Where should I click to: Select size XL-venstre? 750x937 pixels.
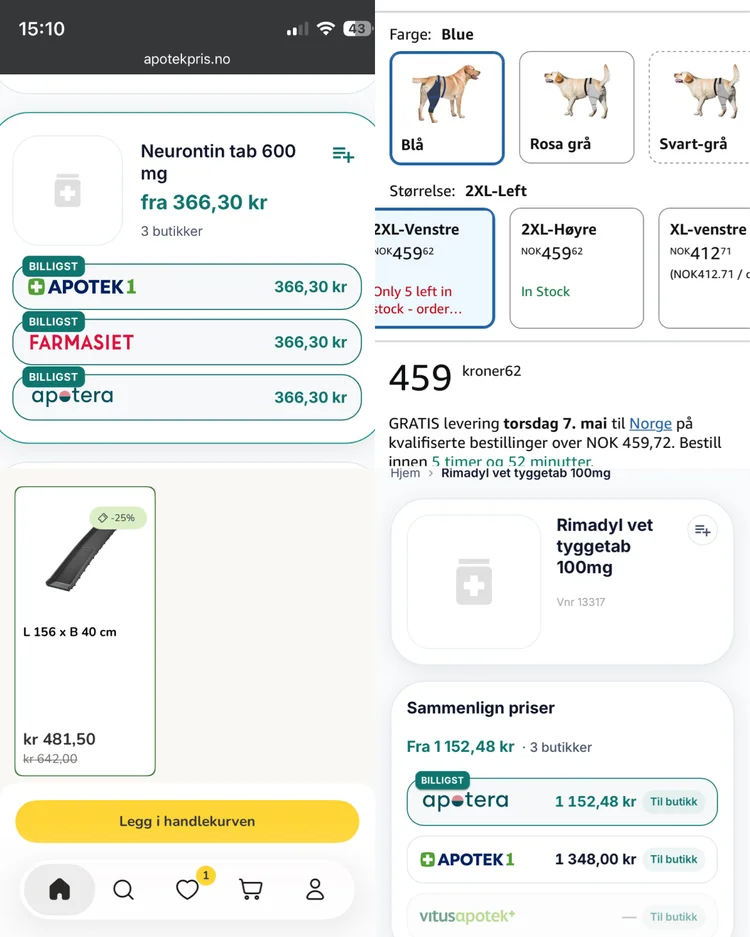point(705,267)
